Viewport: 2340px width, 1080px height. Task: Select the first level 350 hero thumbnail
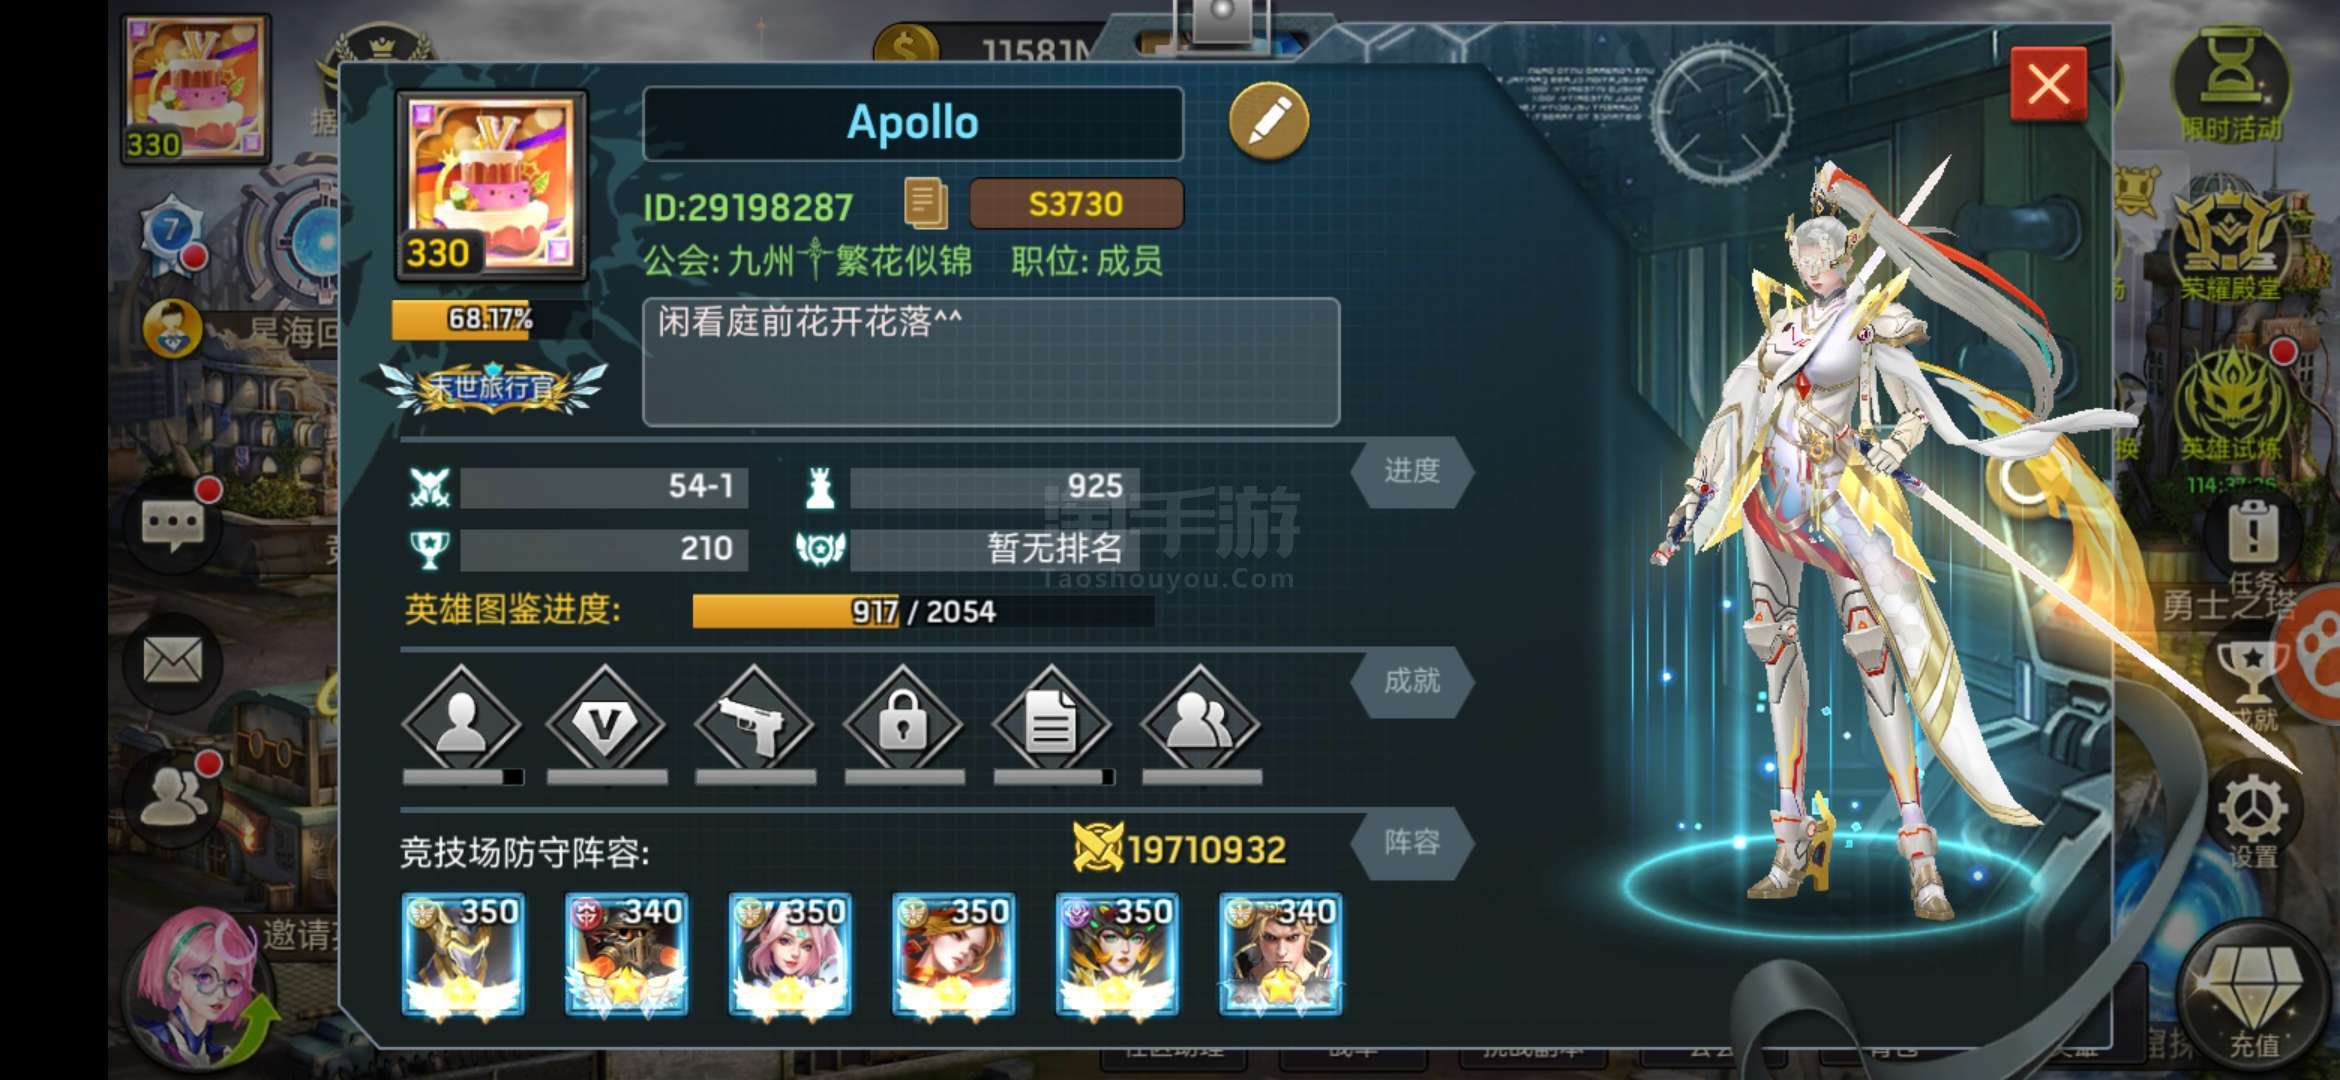coord(462,955)
